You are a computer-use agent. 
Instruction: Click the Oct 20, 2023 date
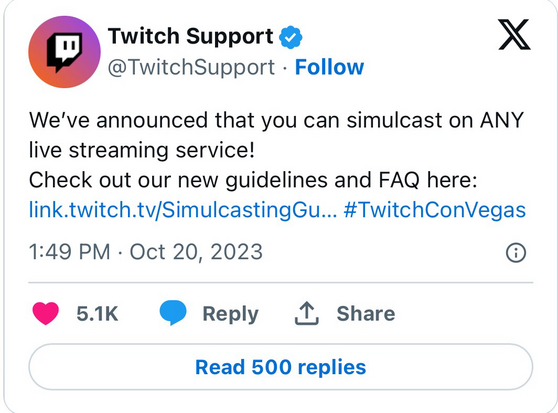(x=196, y=252)
